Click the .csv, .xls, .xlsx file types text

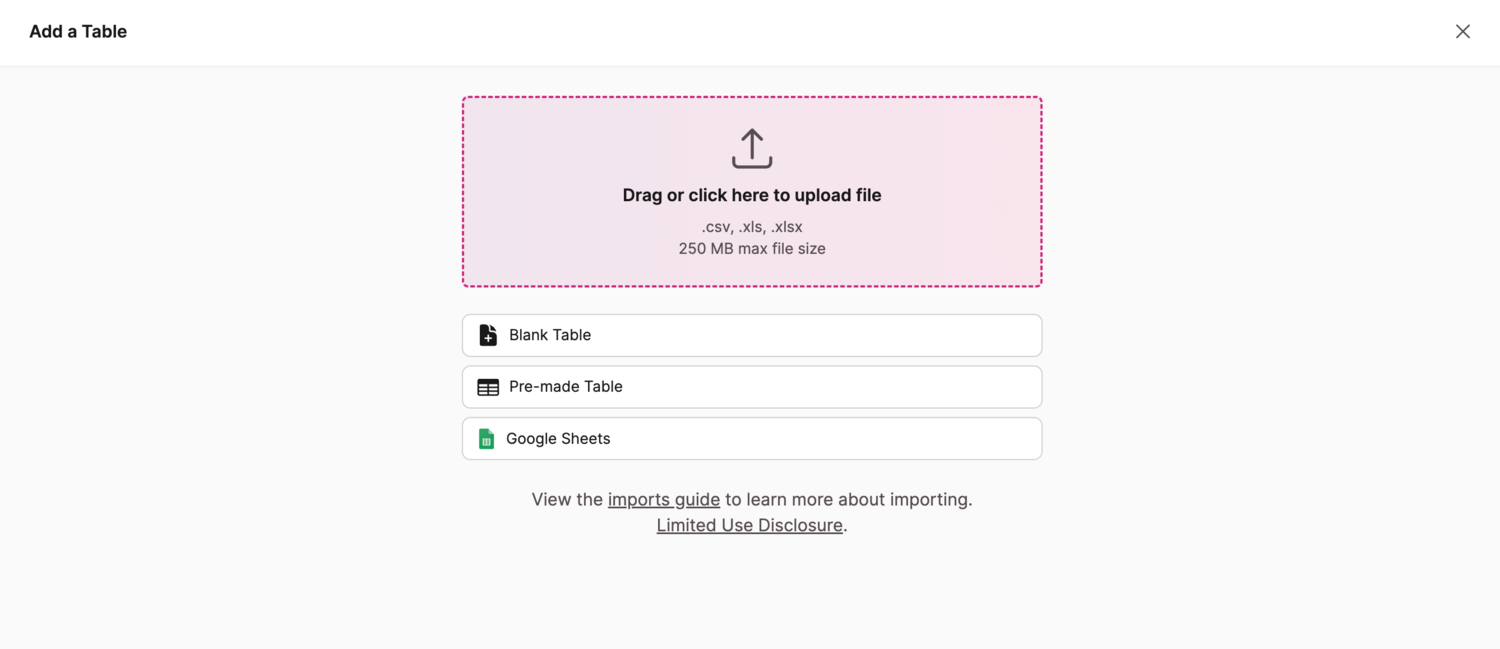click(752, 227)
